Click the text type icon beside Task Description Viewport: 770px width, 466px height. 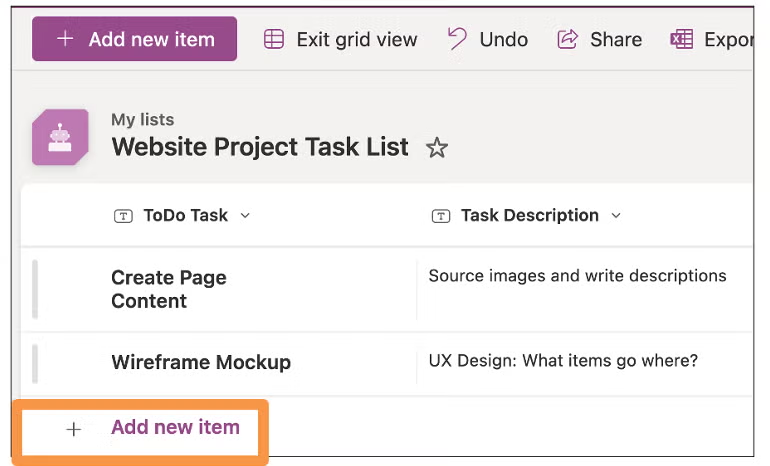[440, 215]
